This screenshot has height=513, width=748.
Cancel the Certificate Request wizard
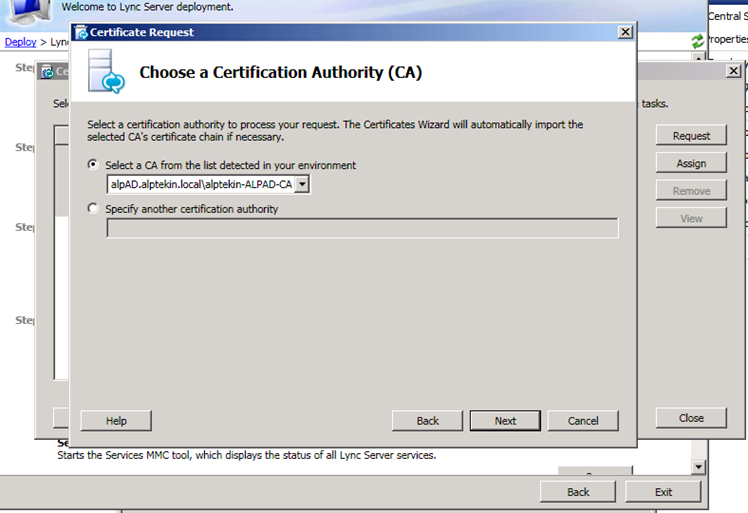point(583,421)
